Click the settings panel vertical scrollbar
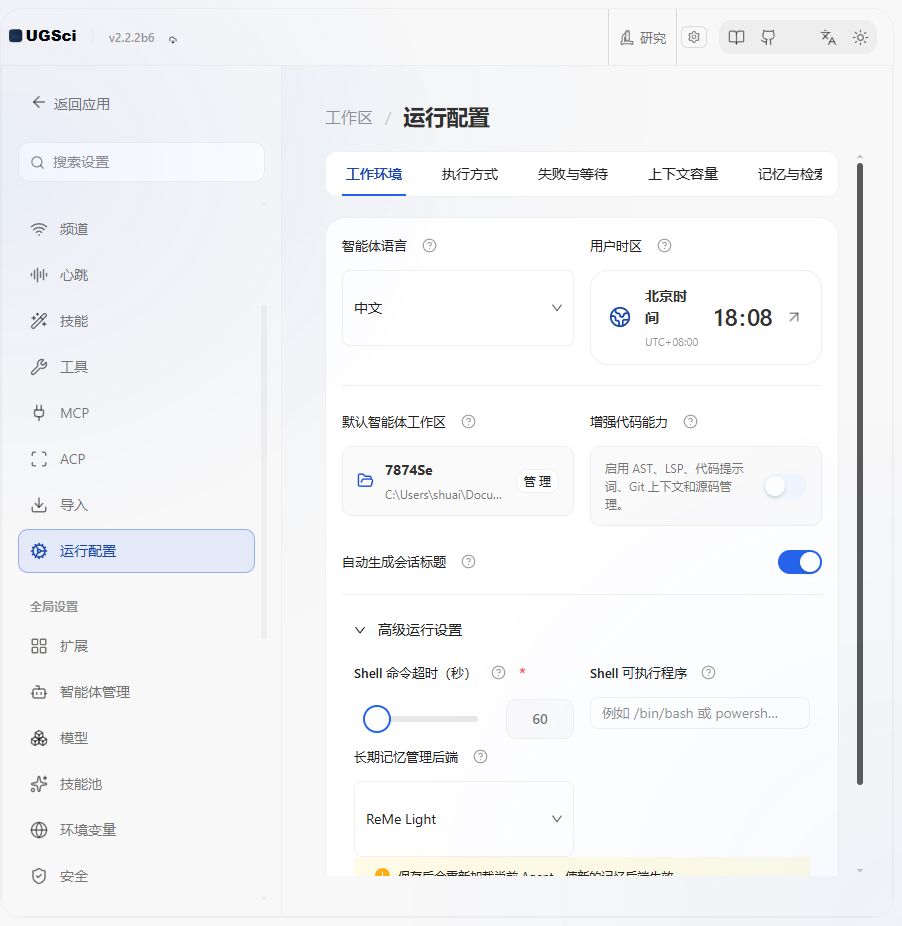 tap(860, 474)
